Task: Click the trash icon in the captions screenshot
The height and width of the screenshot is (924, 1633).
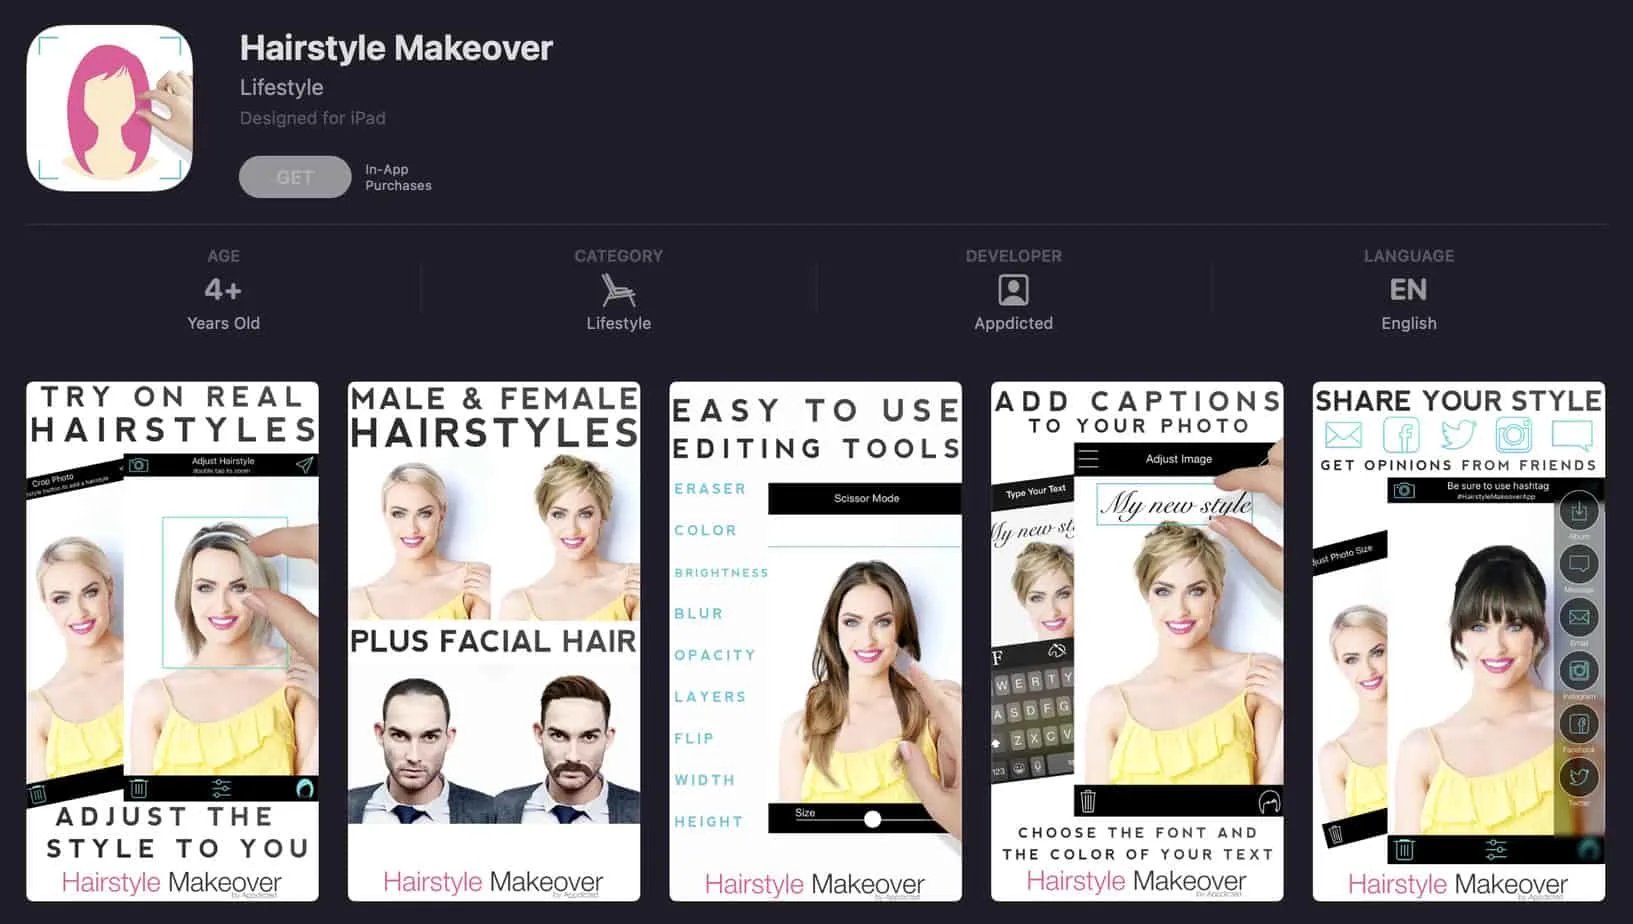Action: pos(1088,801)
